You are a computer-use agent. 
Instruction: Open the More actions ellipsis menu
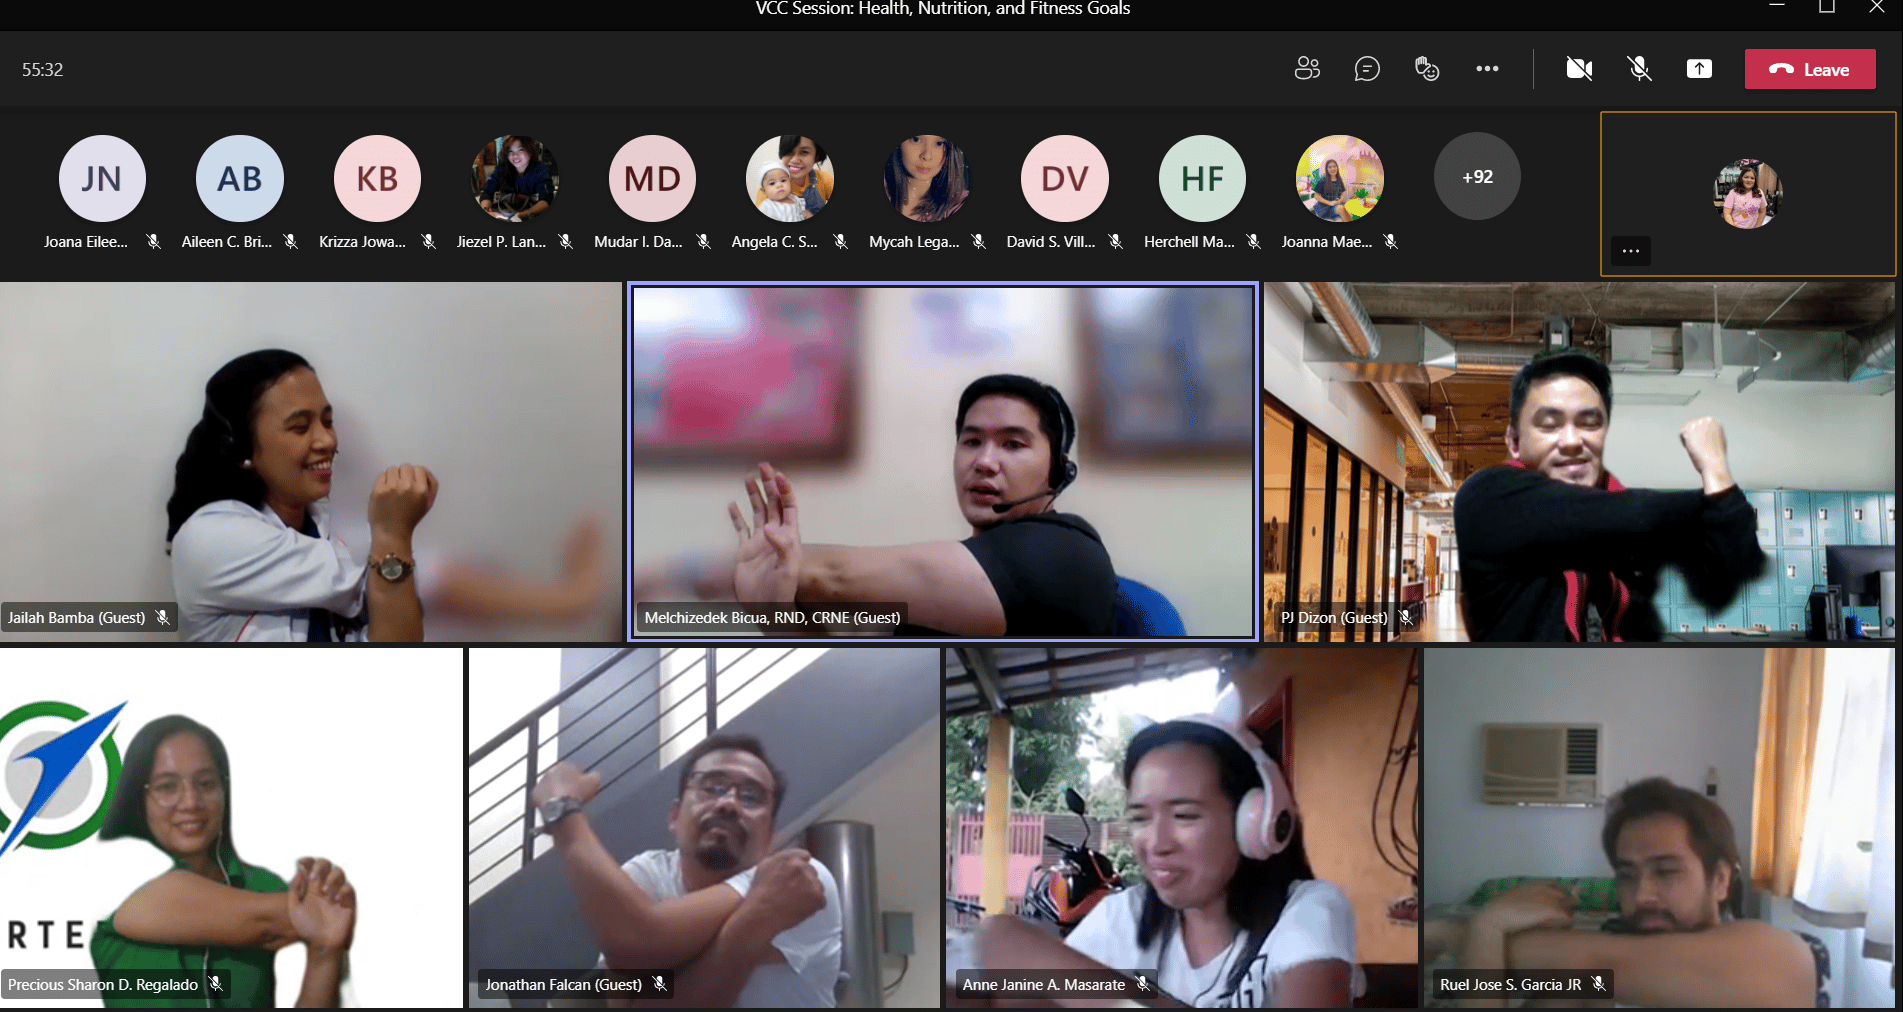click(x=1487, y=68)
